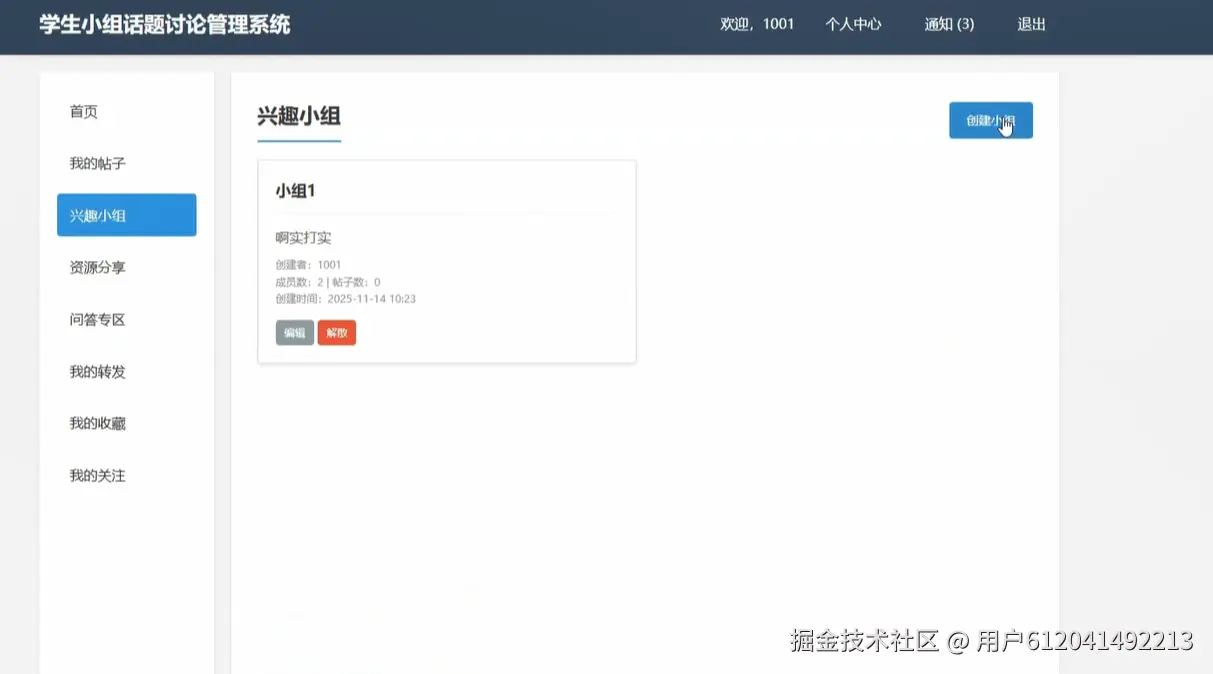This screenshot has height=674, width=1213.
Task: Click the creator 1001 info on the card
Action: pyautogui.click(x=308, y=264)
